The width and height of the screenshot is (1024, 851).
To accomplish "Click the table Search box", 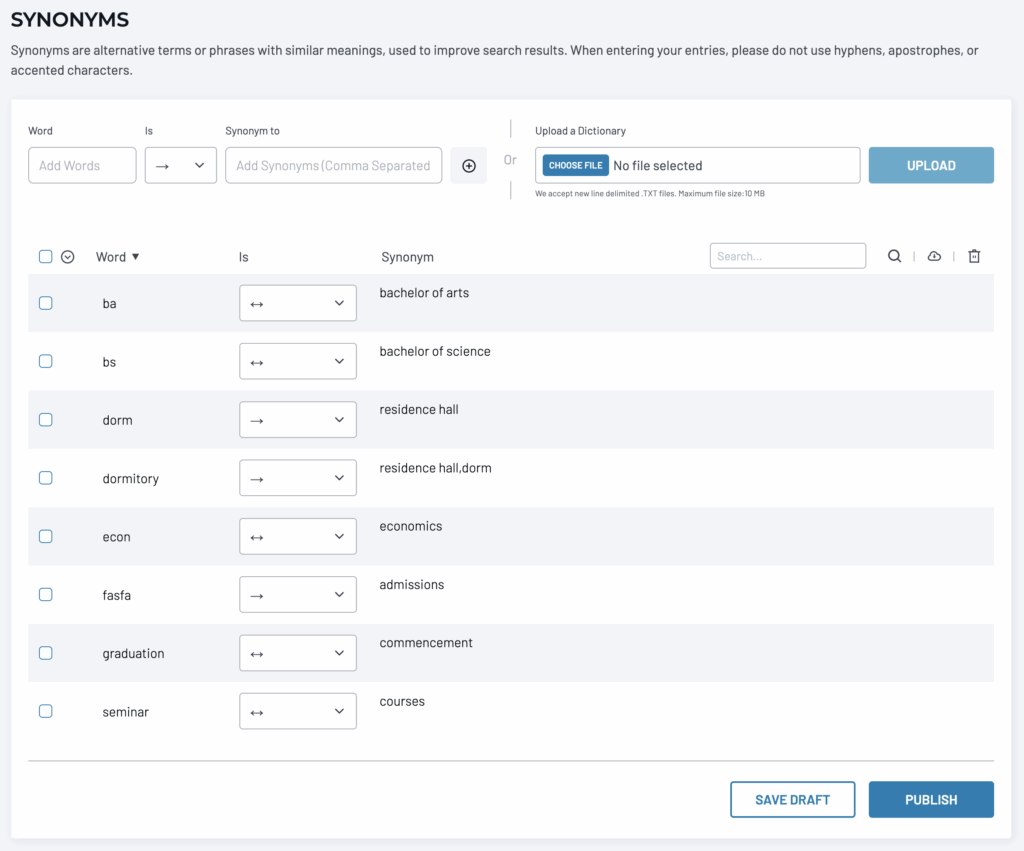I will 788,256.
